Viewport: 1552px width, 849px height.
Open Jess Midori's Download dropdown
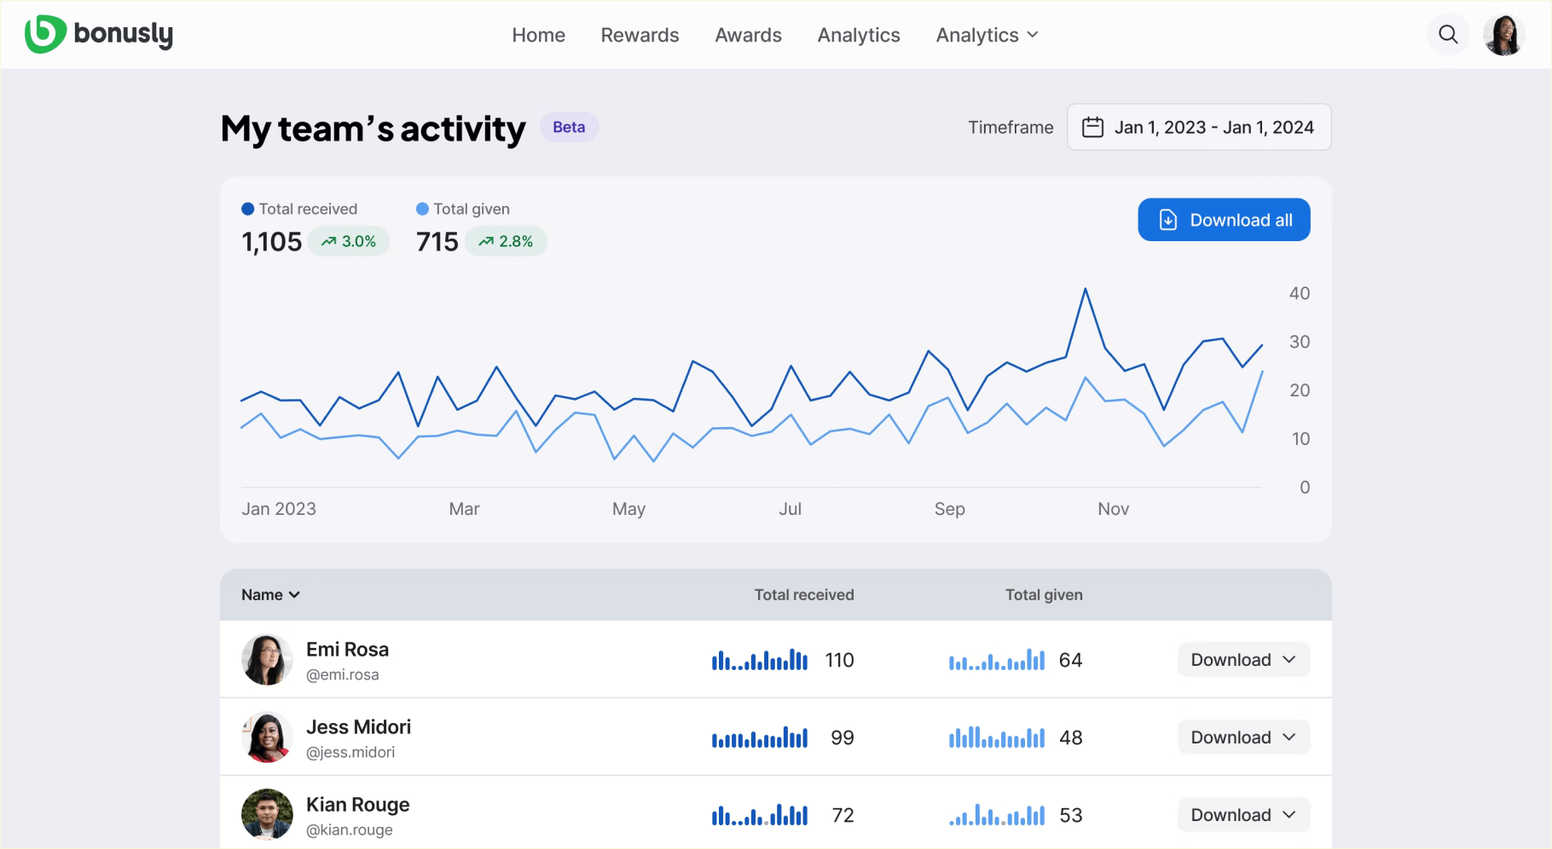pos(1244,737)
